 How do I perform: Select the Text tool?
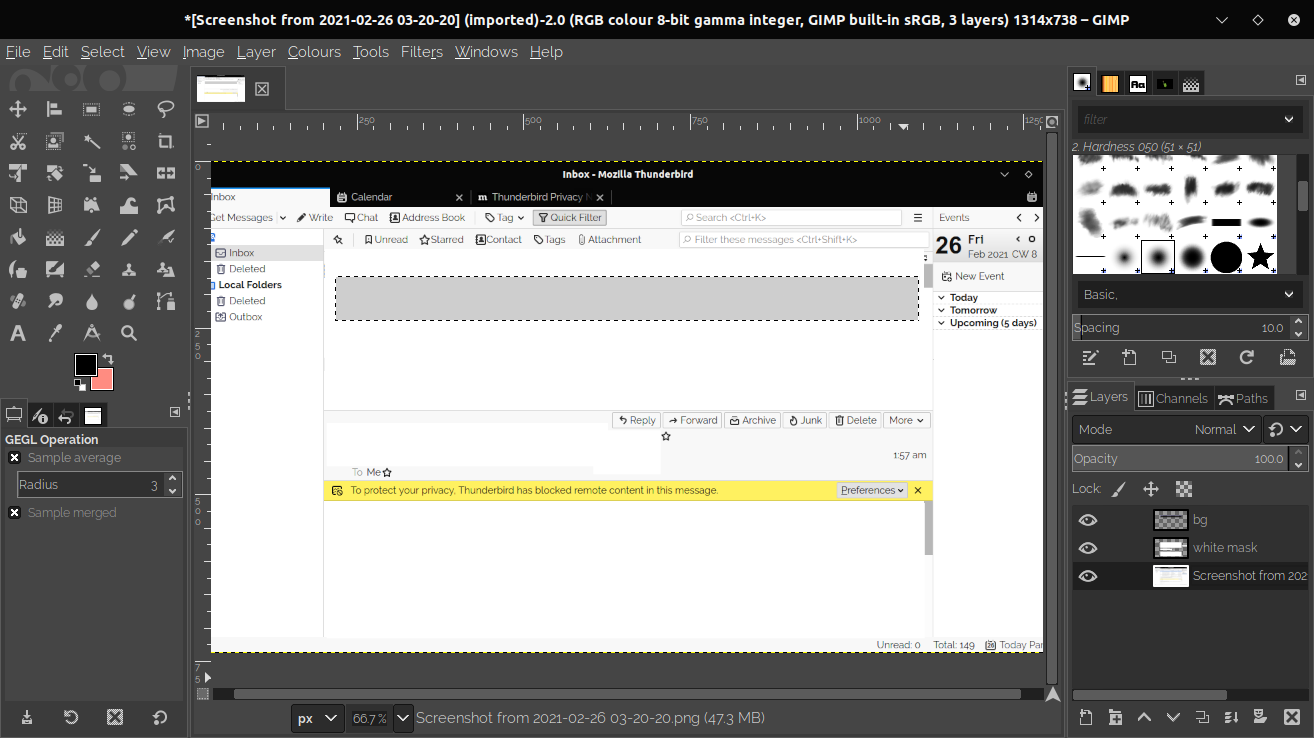click(18, 333)
